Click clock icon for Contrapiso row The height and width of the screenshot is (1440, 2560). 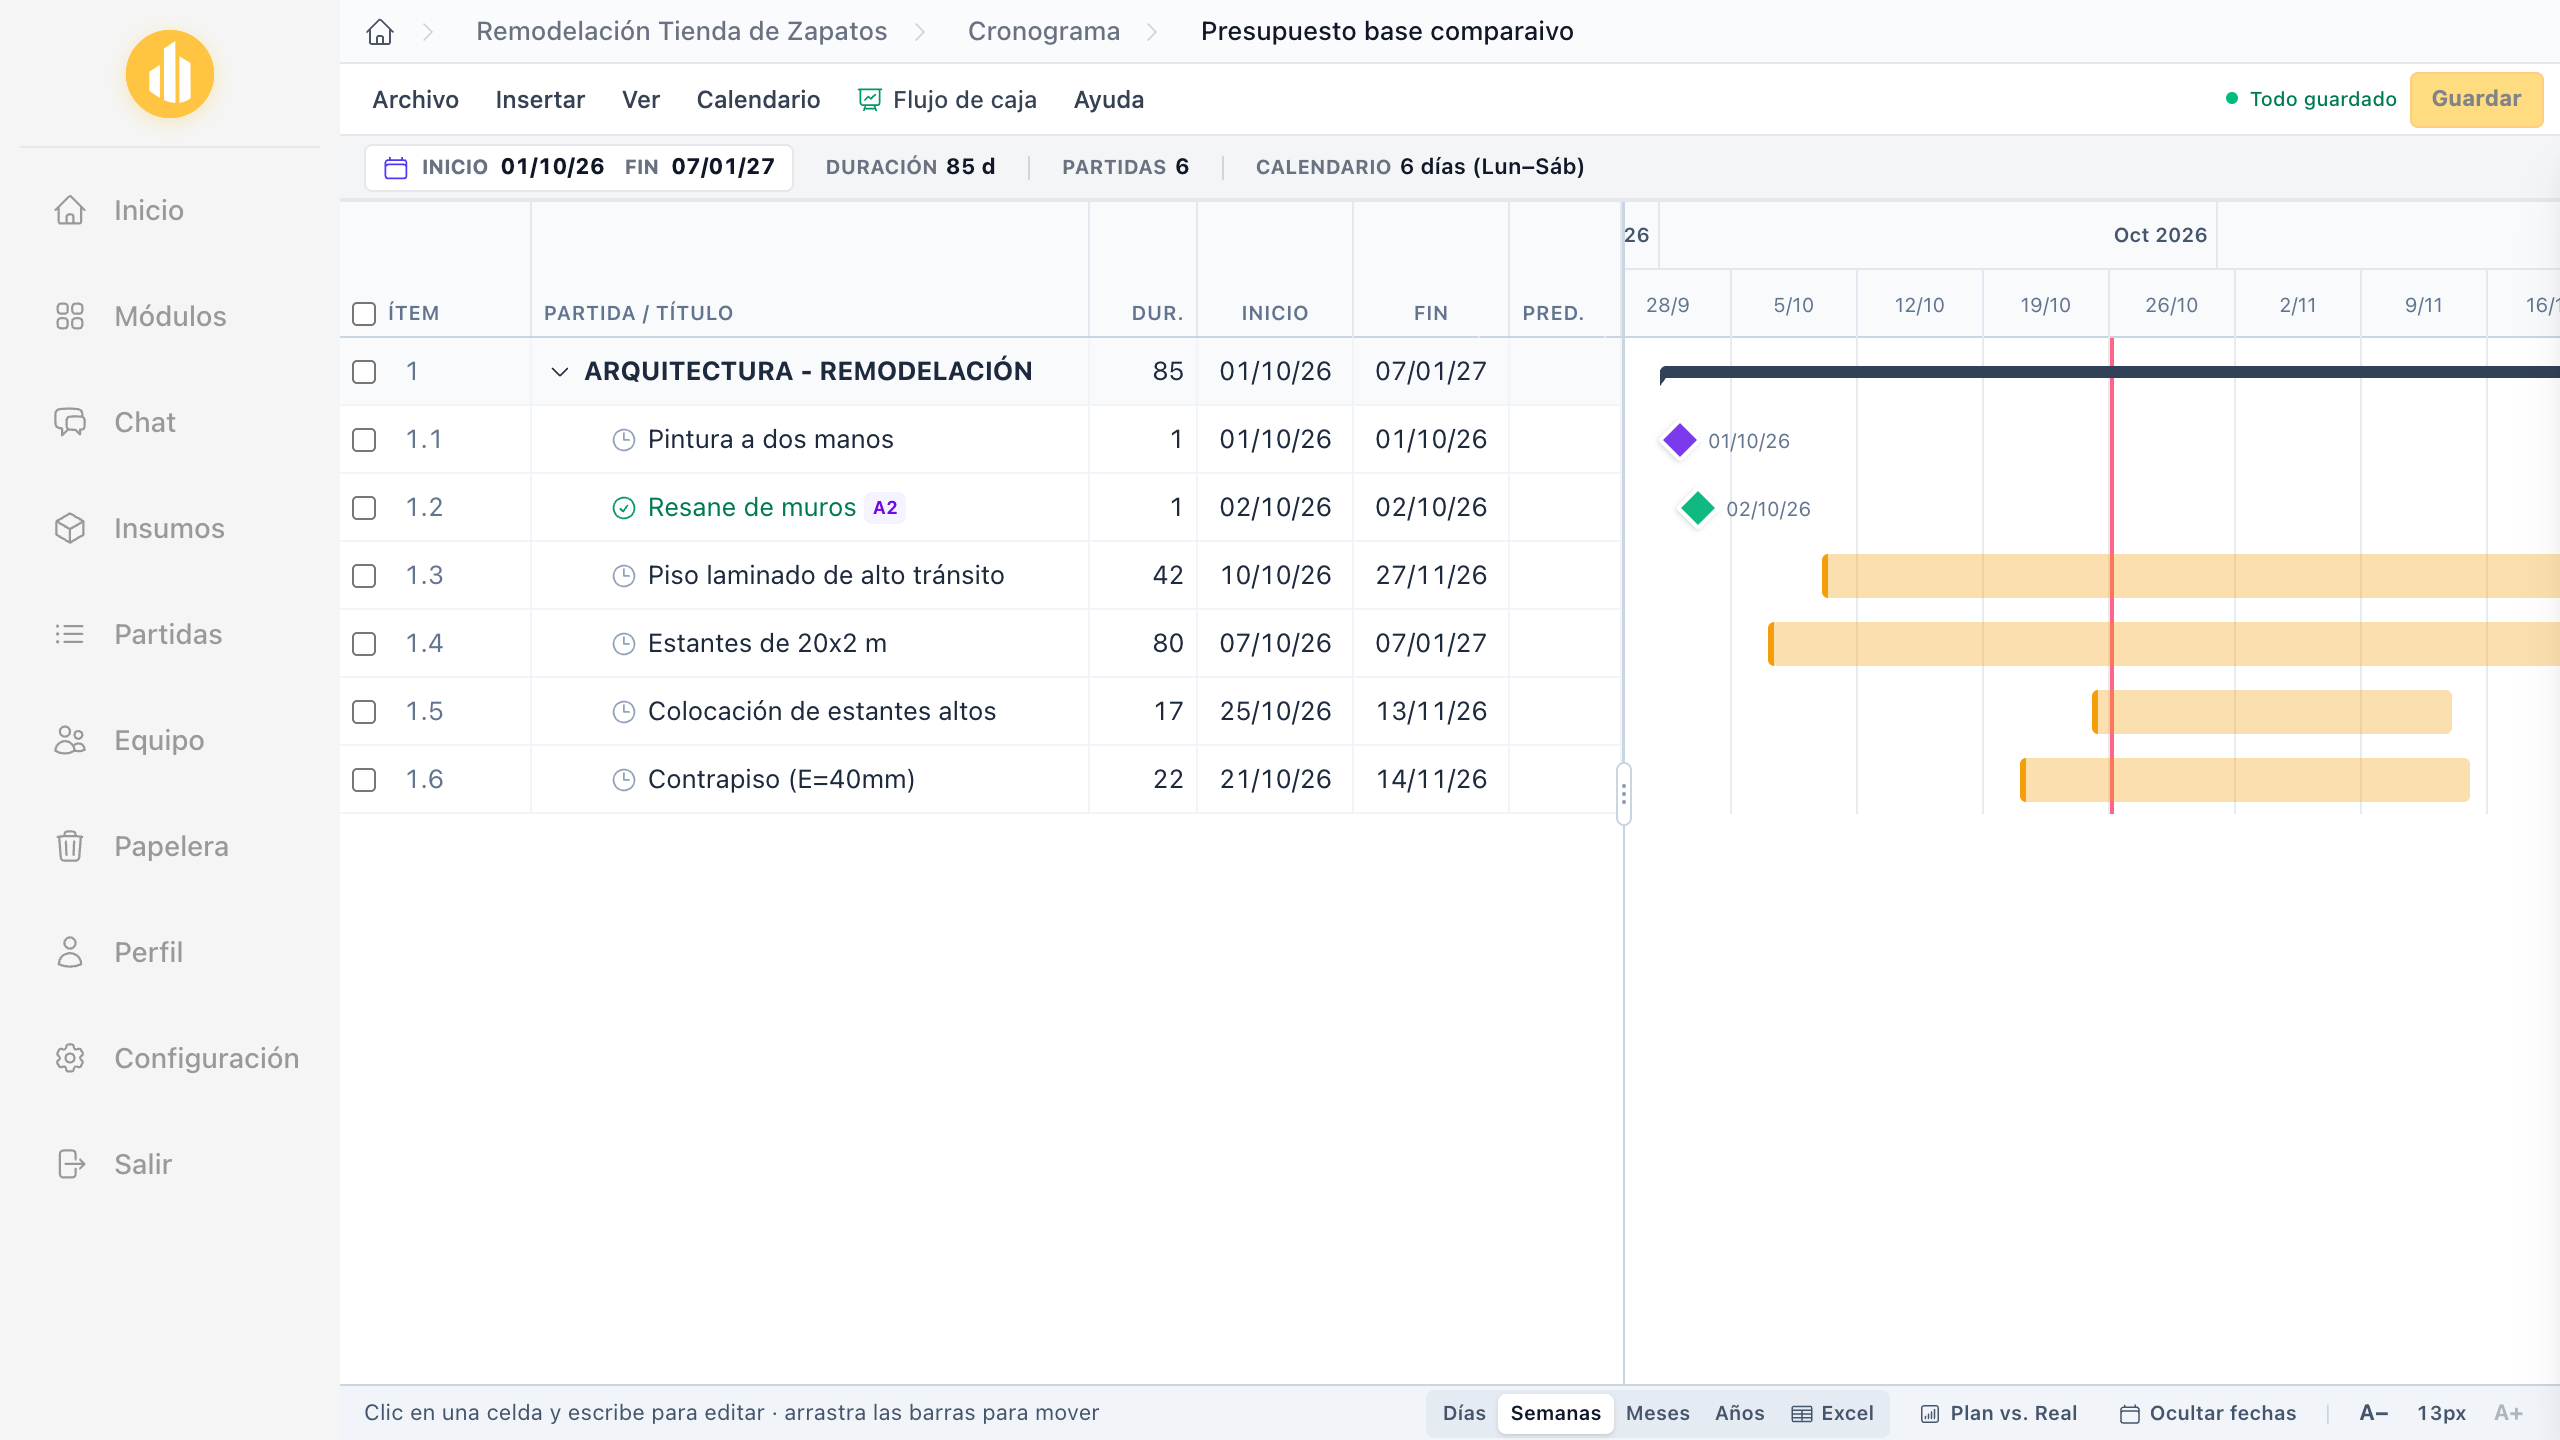[x=624, y=780]
